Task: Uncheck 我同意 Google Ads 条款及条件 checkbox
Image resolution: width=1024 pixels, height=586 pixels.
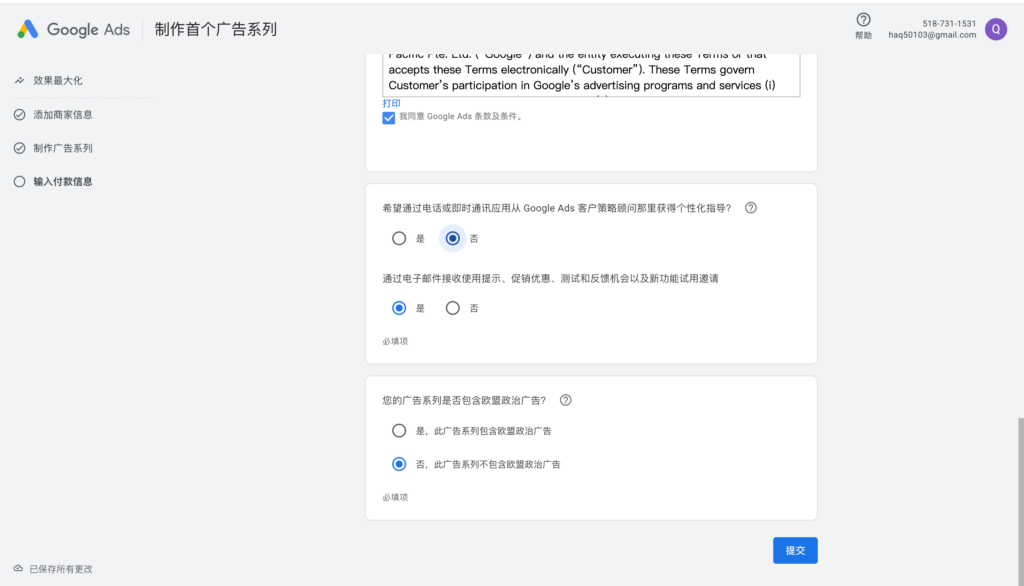Action: point(389,117)
